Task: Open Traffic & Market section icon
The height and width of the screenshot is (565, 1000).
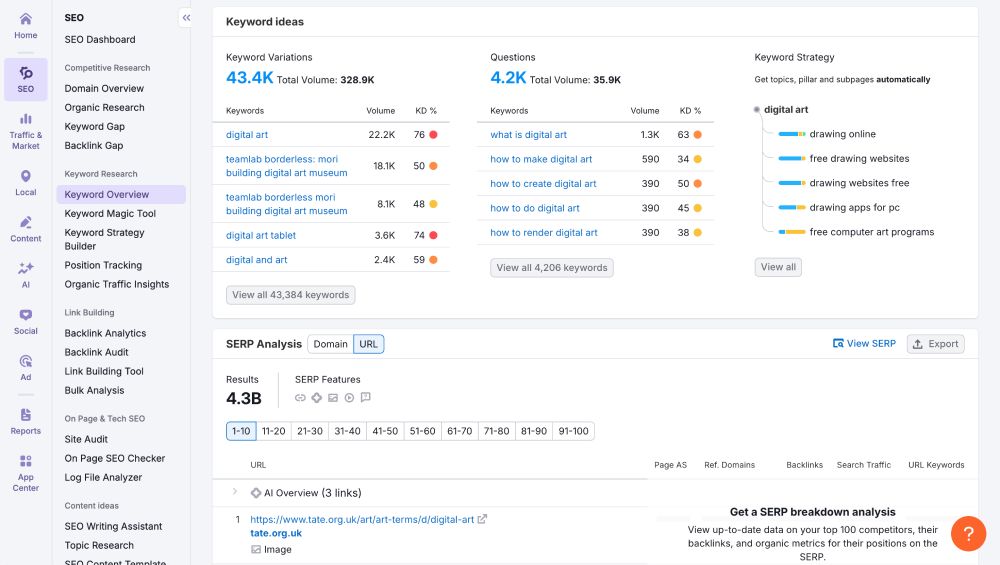Action: click(x=26, y=119)
